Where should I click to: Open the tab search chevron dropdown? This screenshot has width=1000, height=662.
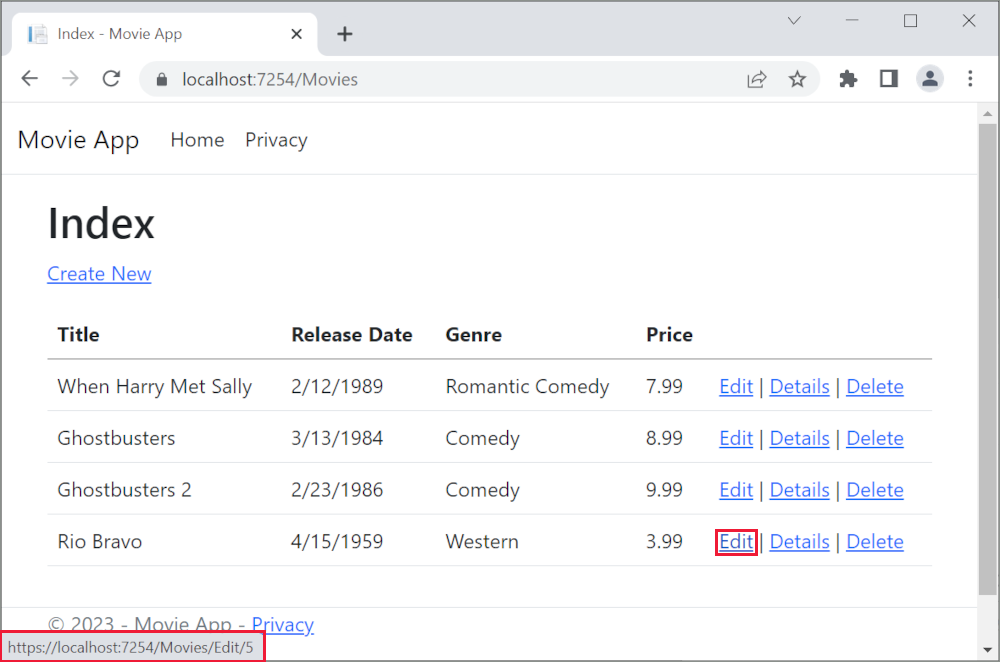(793, 20)
